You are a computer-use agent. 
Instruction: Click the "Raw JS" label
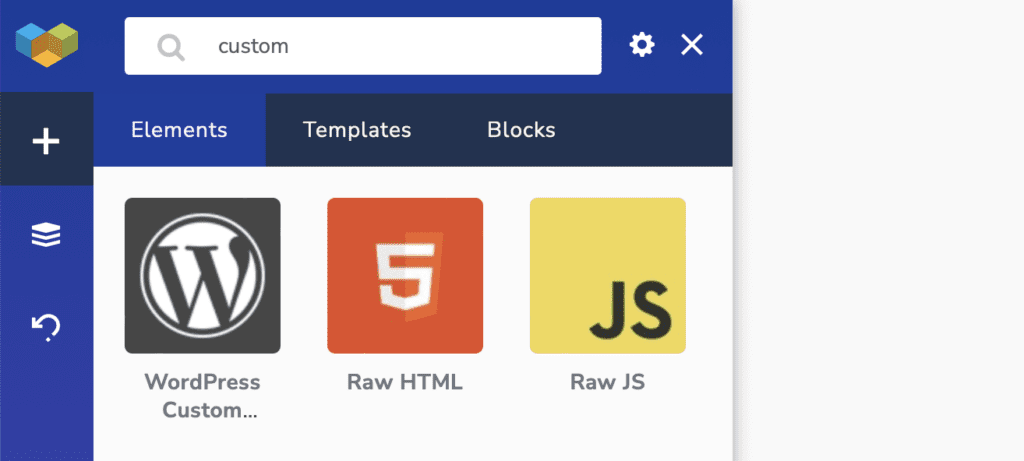(x=607, y=382)
